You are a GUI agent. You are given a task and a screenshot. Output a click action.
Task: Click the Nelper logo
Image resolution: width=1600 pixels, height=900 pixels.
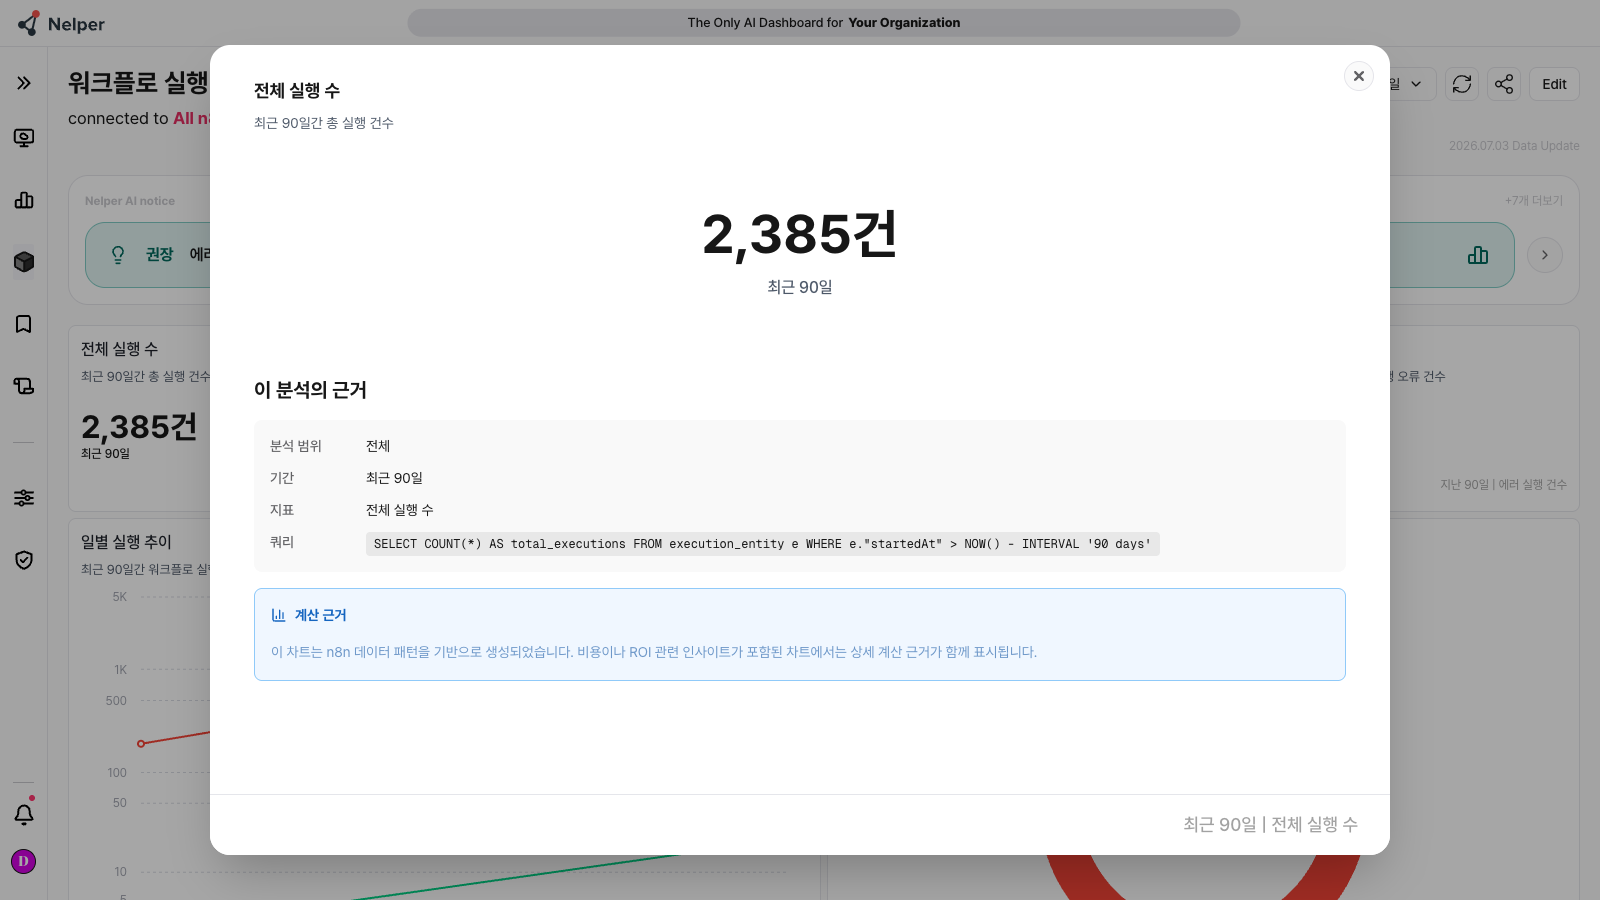click(61, 23)
